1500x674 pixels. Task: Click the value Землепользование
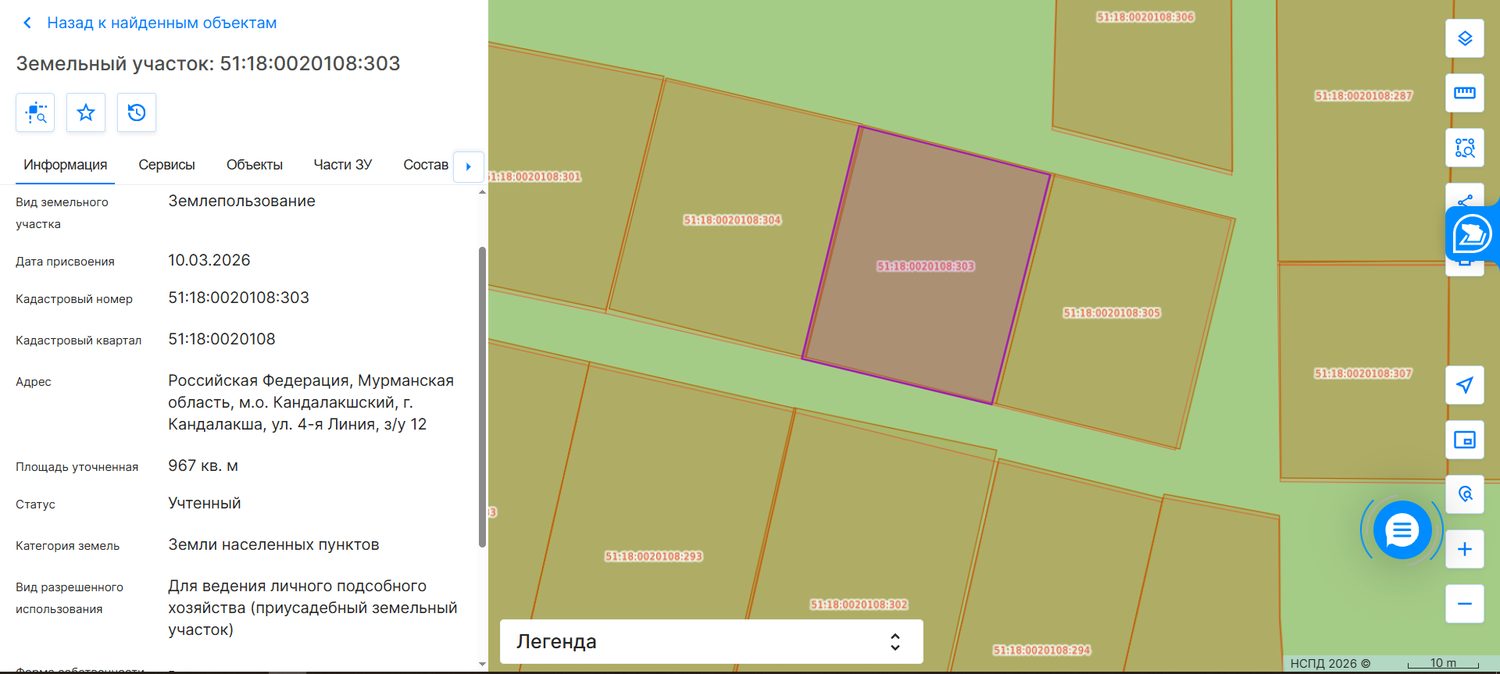pyautogui.click(x=241, y=201)
